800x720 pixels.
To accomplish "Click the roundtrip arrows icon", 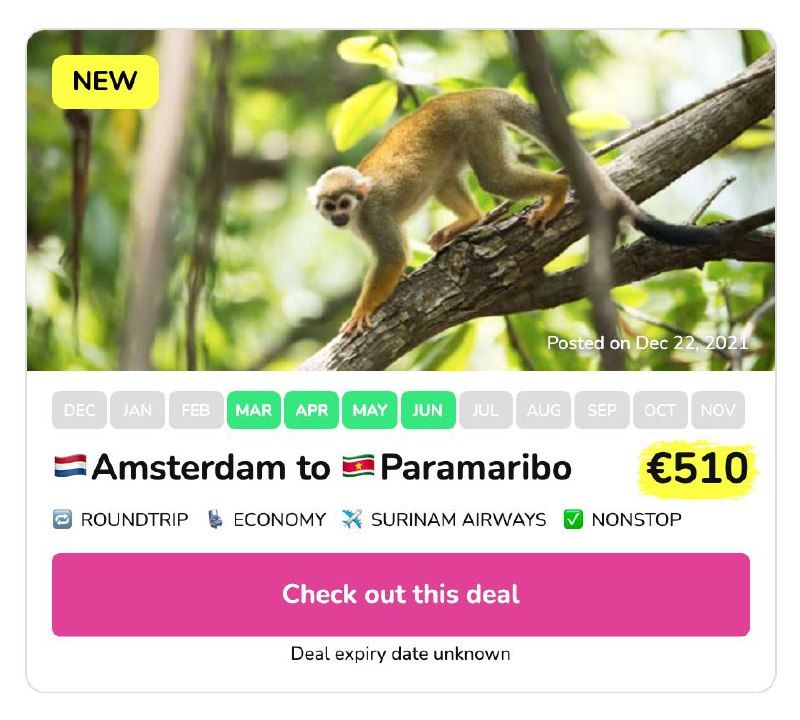I will (63, 519).
